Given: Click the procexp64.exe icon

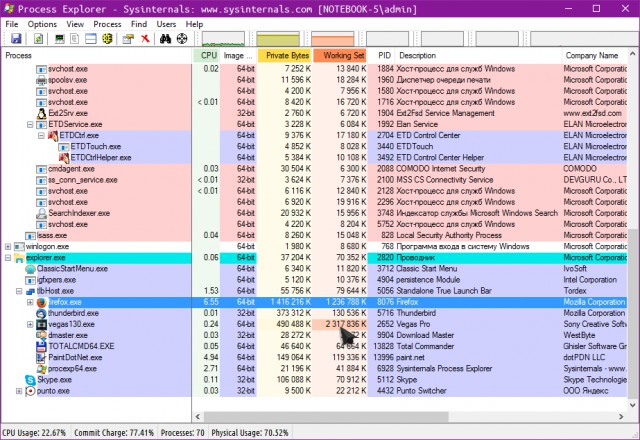Looking at the screenshot, I should coord(41,369).
